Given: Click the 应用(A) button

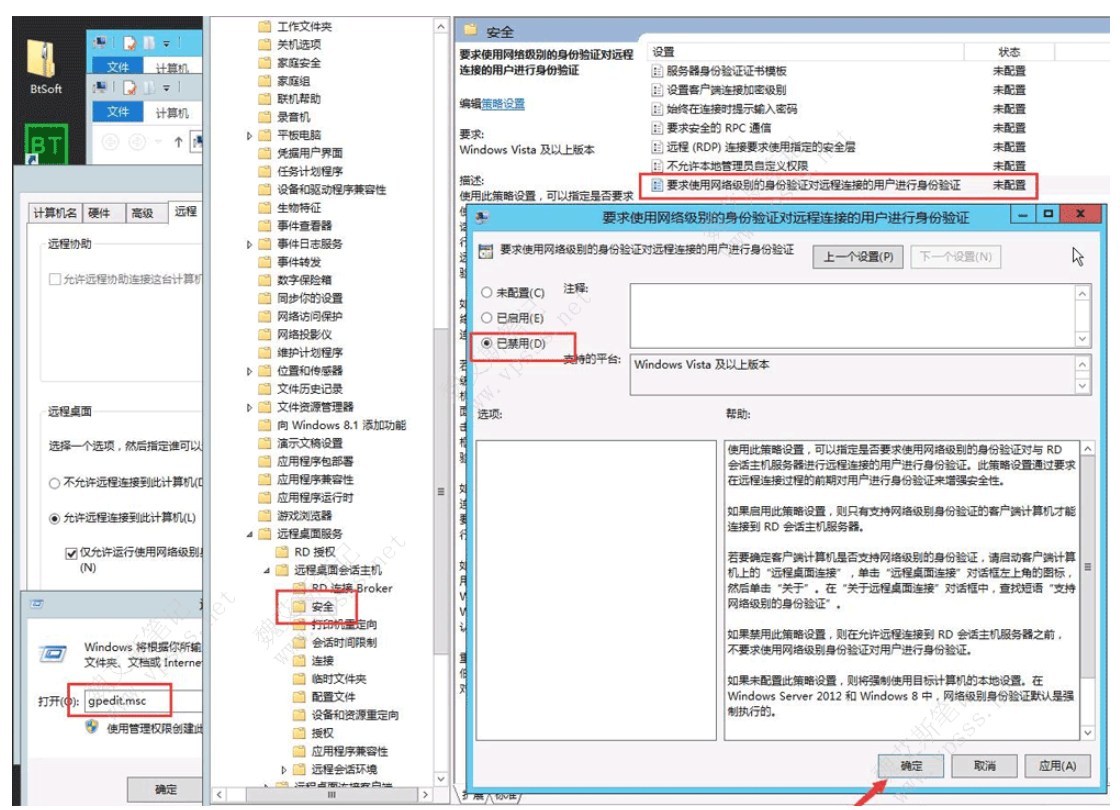Looking at the screenshot, I should pyautogui.click(x=1056, y=766).
